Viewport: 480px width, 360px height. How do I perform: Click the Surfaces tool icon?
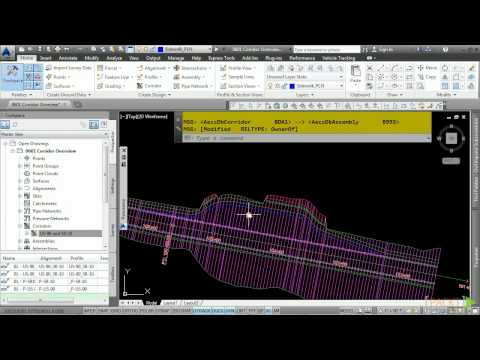[x=49, y=86]
